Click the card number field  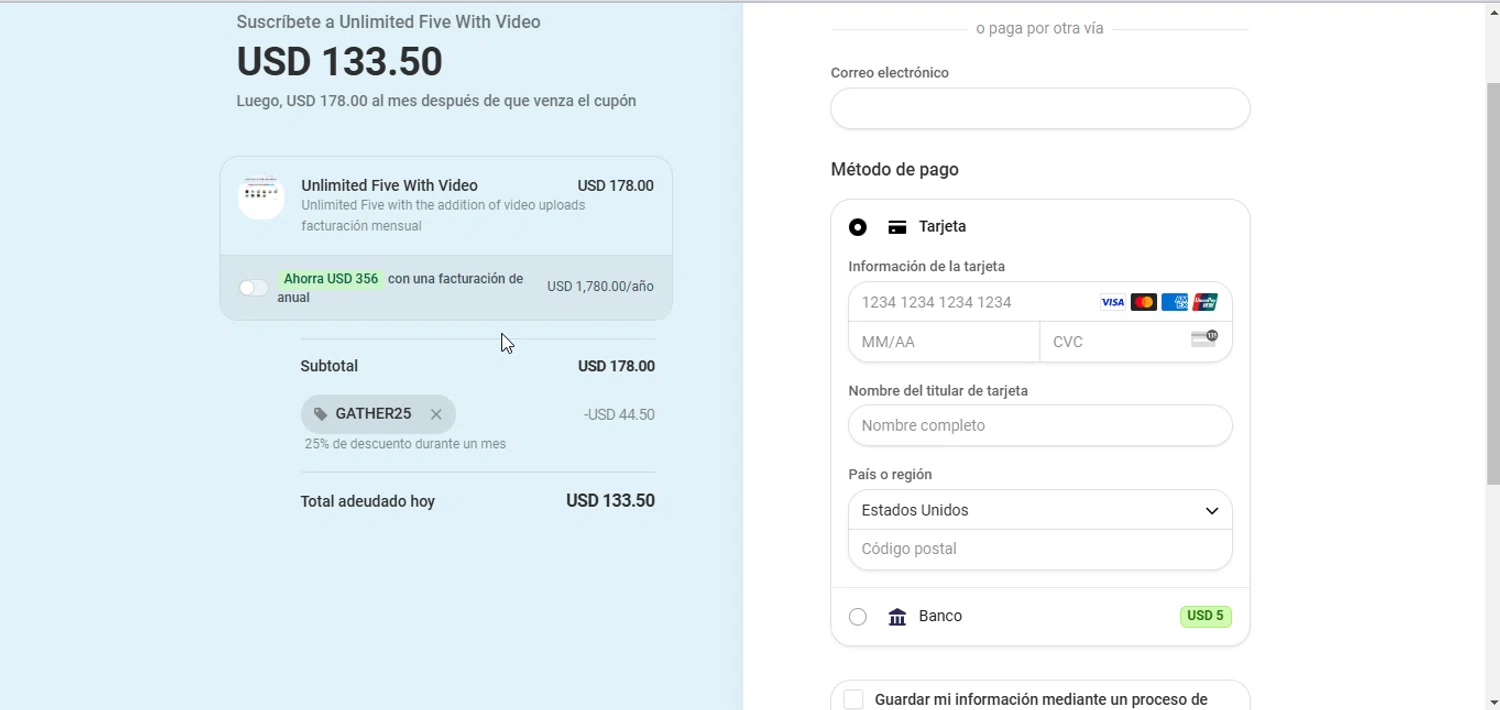pyautogui.click(x=1040, y=302)
